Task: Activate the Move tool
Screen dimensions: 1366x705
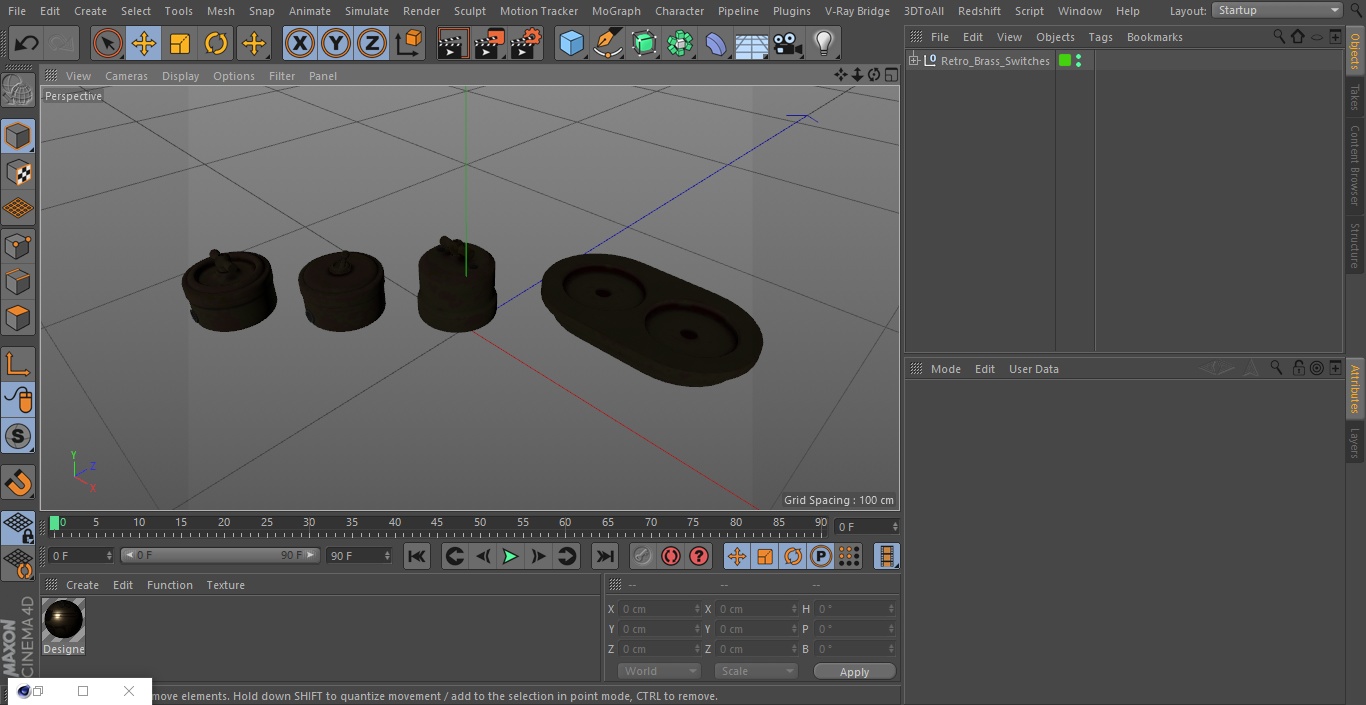Action: click(144, 43)
